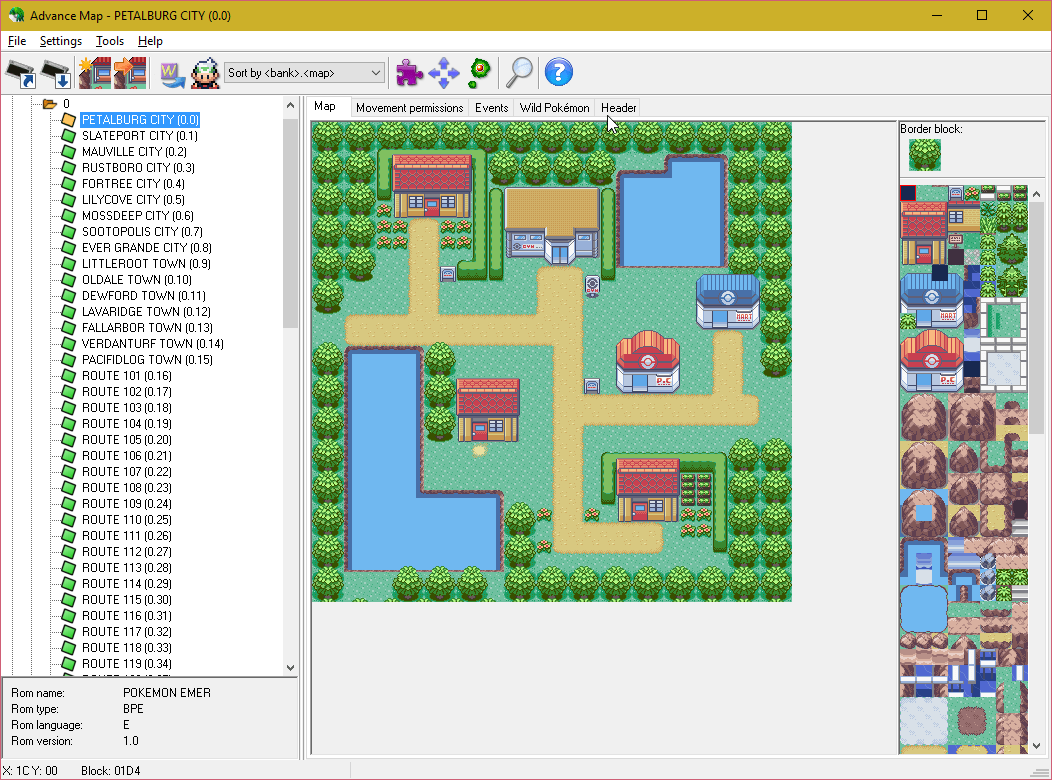Switch to the Wild Pokémon tab
This screenshot has height=780, width=1052.
coord(552,107)
